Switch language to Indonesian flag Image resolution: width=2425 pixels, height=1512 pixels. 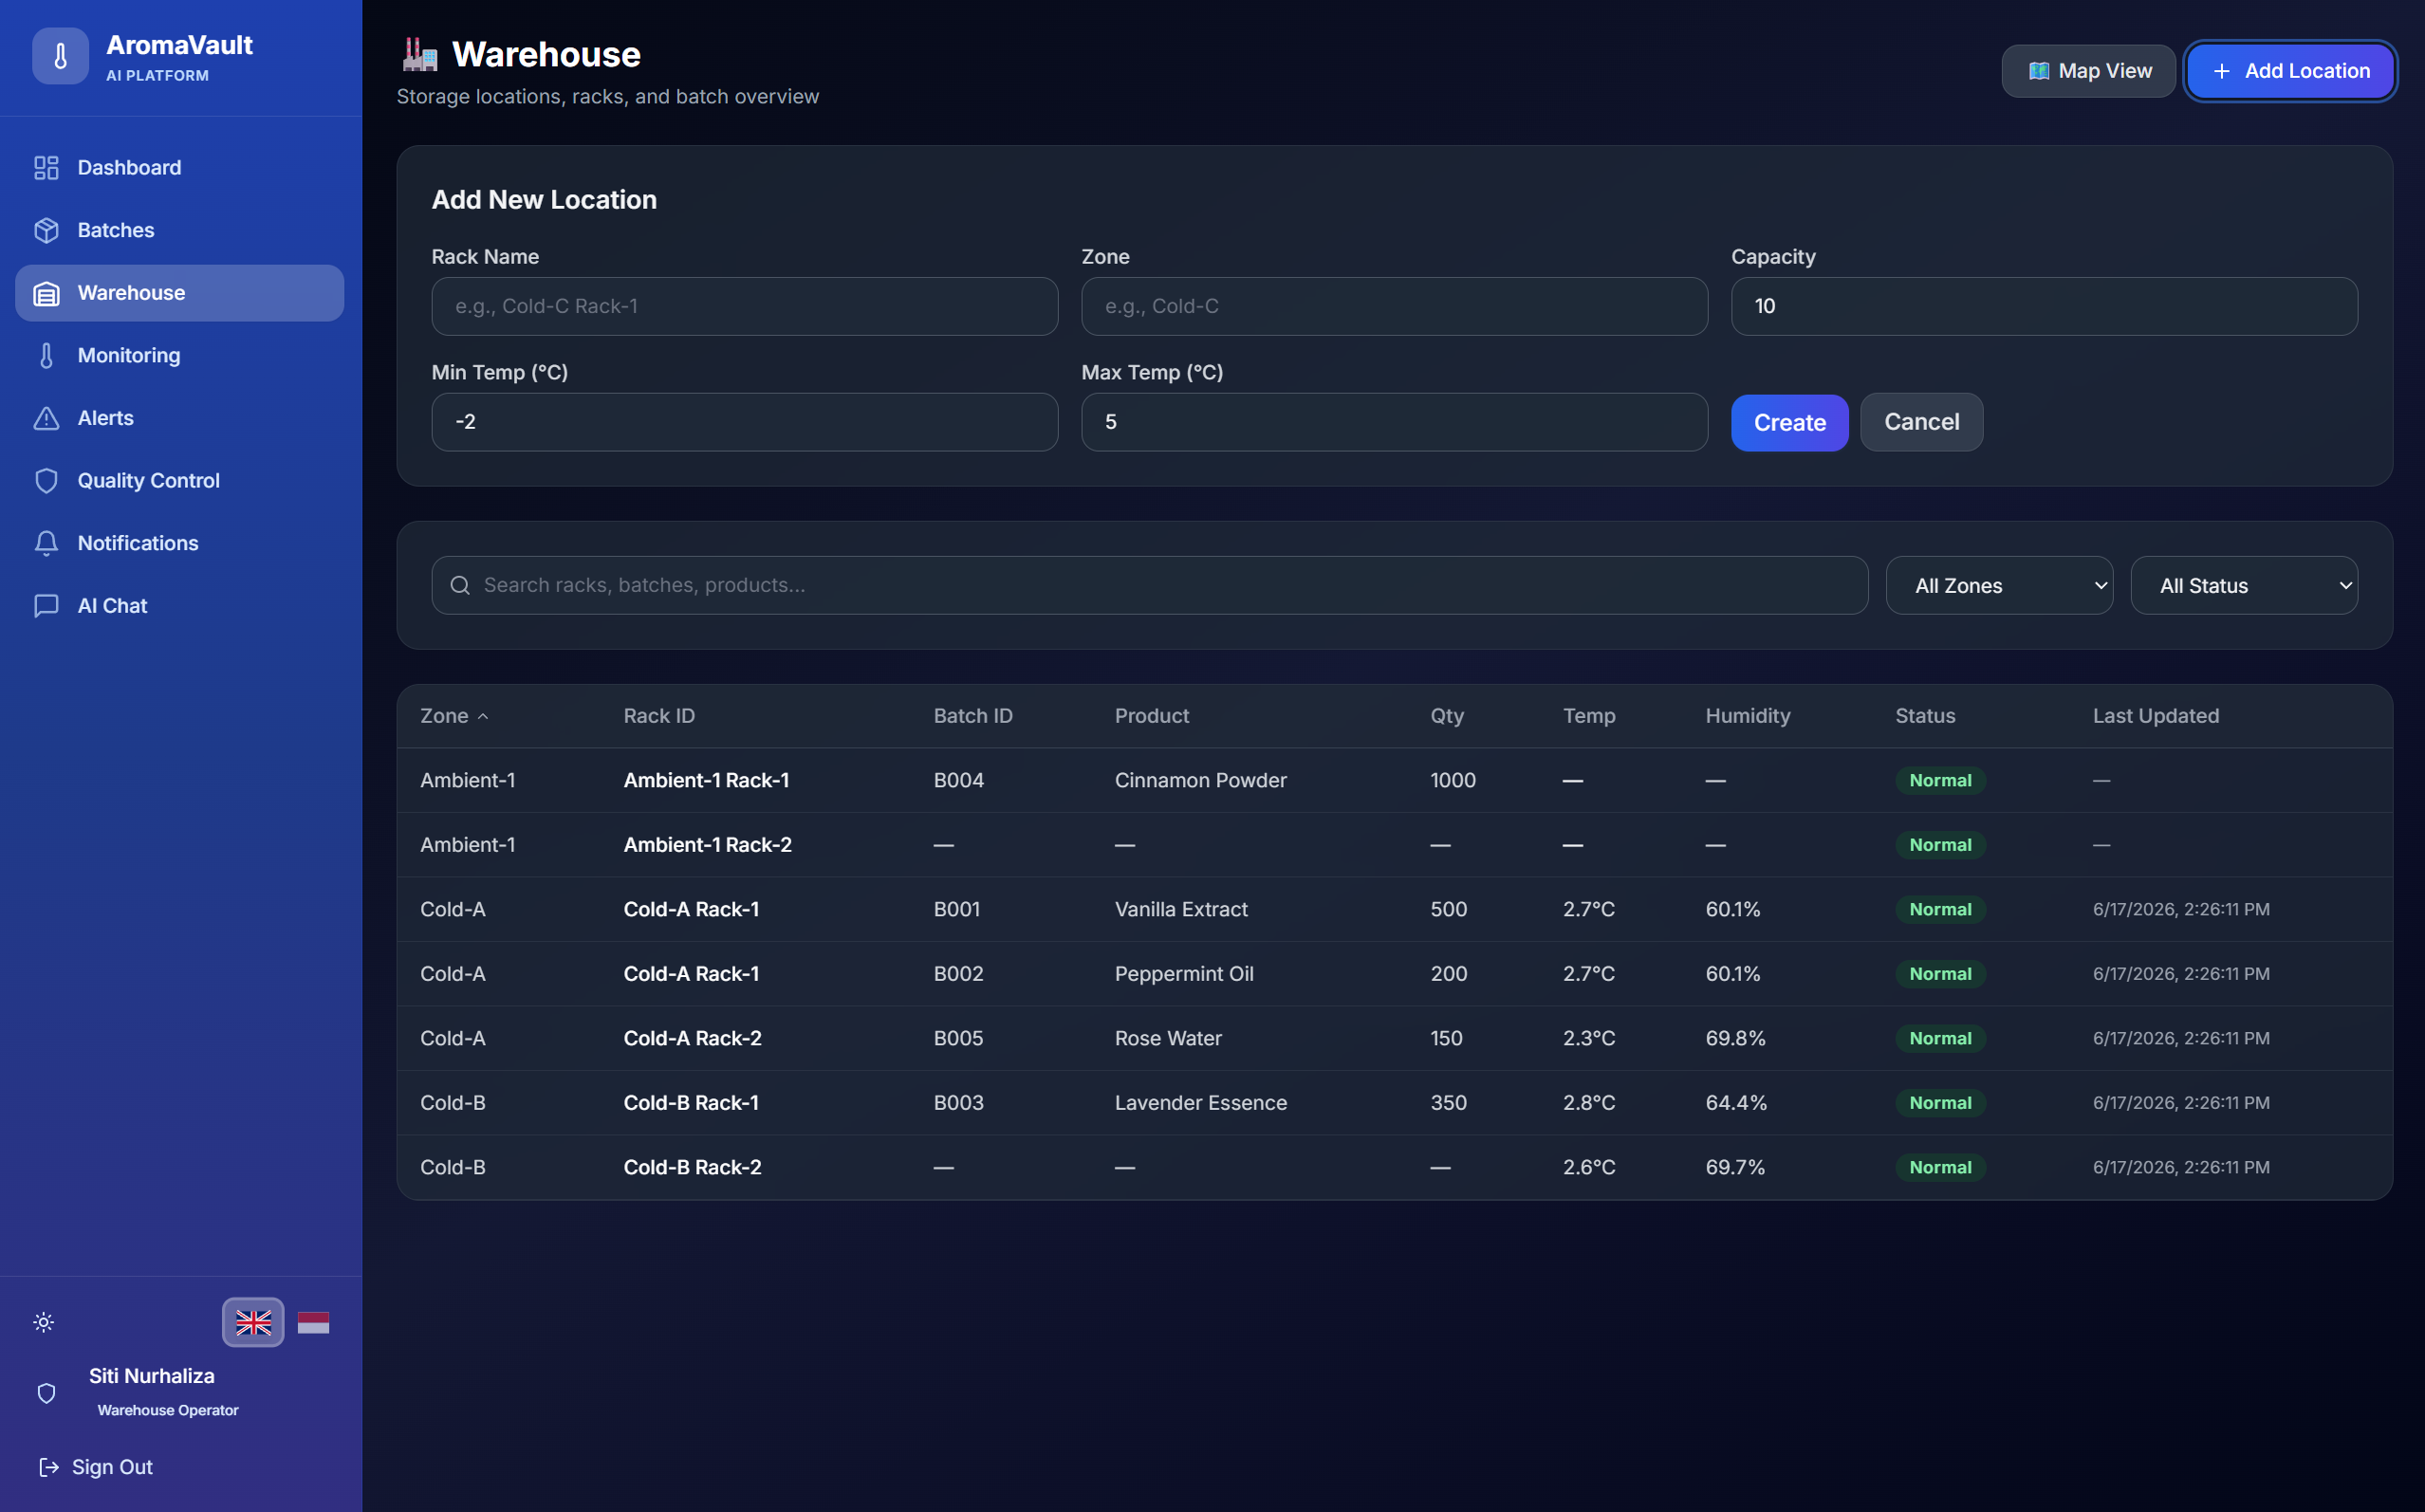point(313,1322)
